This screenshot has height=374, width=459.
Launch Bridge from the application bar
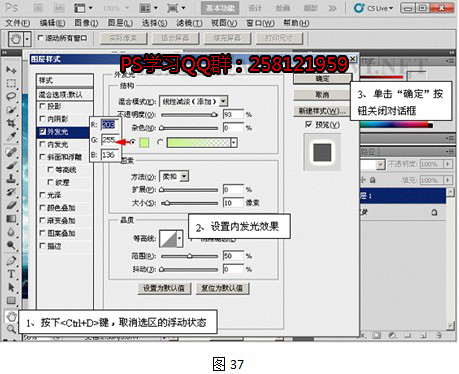[38, 8]
